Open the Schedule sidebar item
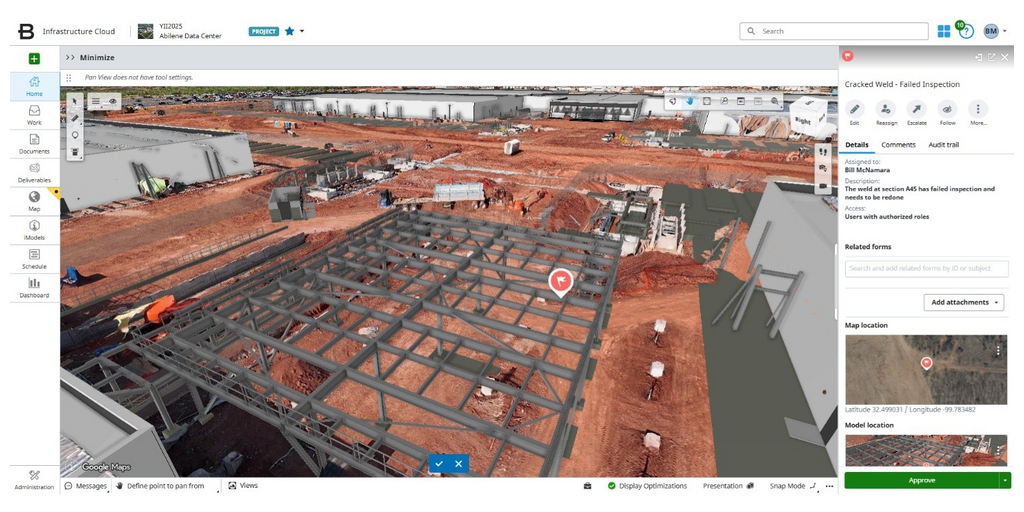Viewport: 1024px width, 512px height. coord(34,258)
